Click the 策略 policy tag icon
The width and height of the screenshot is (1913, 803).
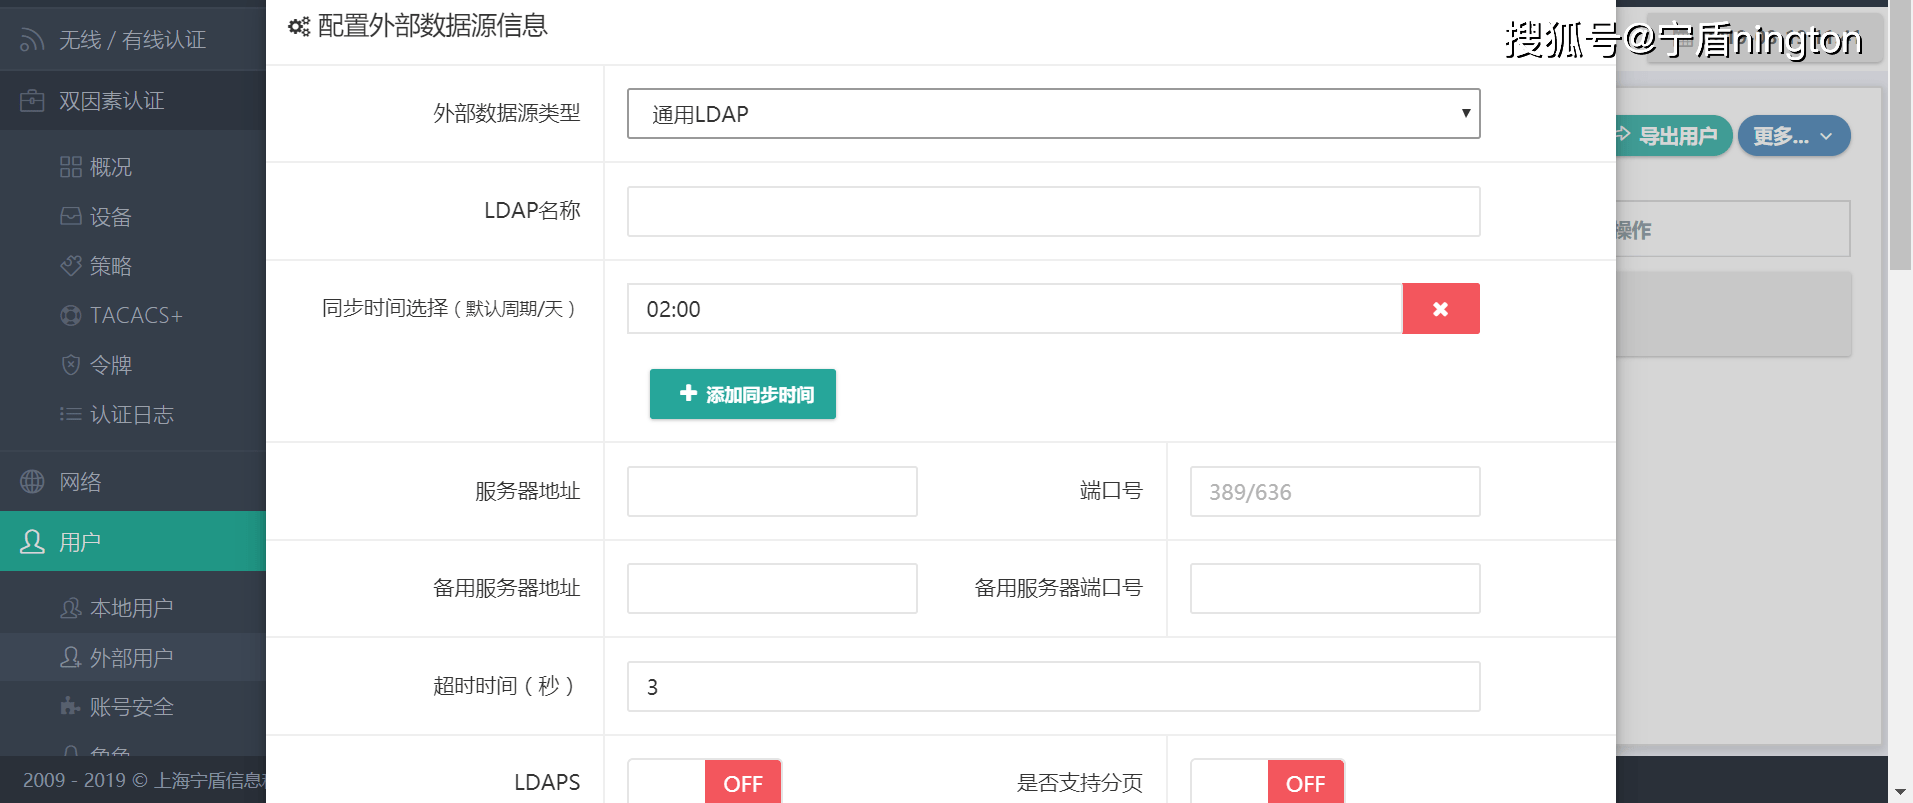[71, 265]
